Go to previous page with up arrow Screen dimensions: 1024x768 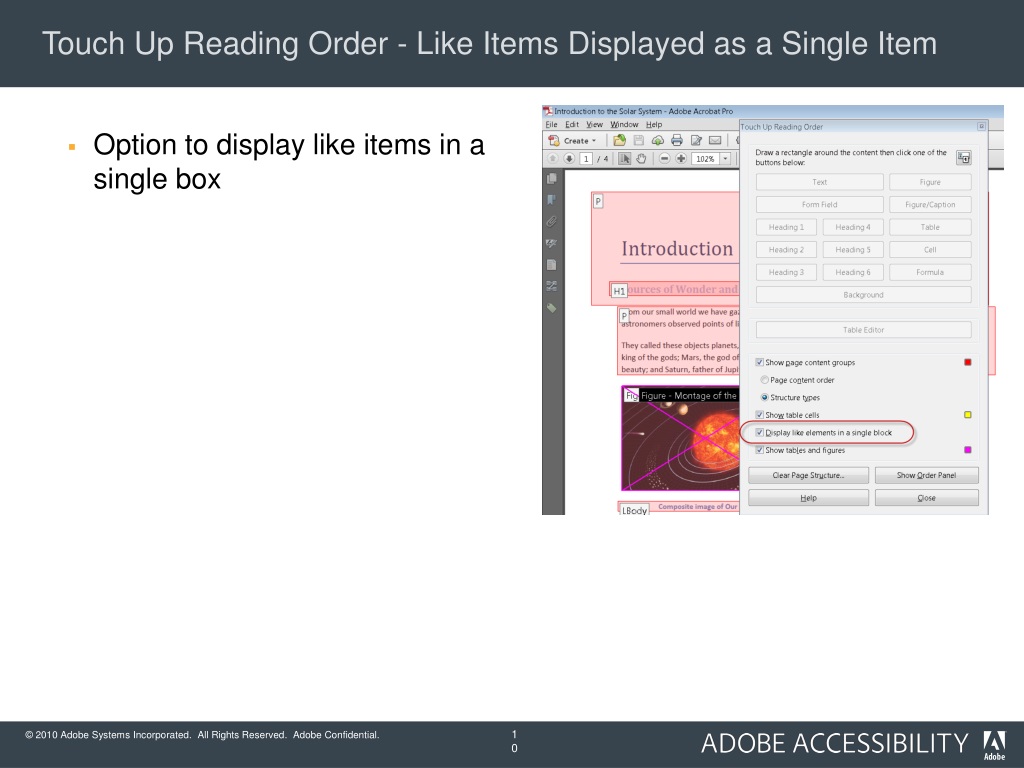coord(552,159)
